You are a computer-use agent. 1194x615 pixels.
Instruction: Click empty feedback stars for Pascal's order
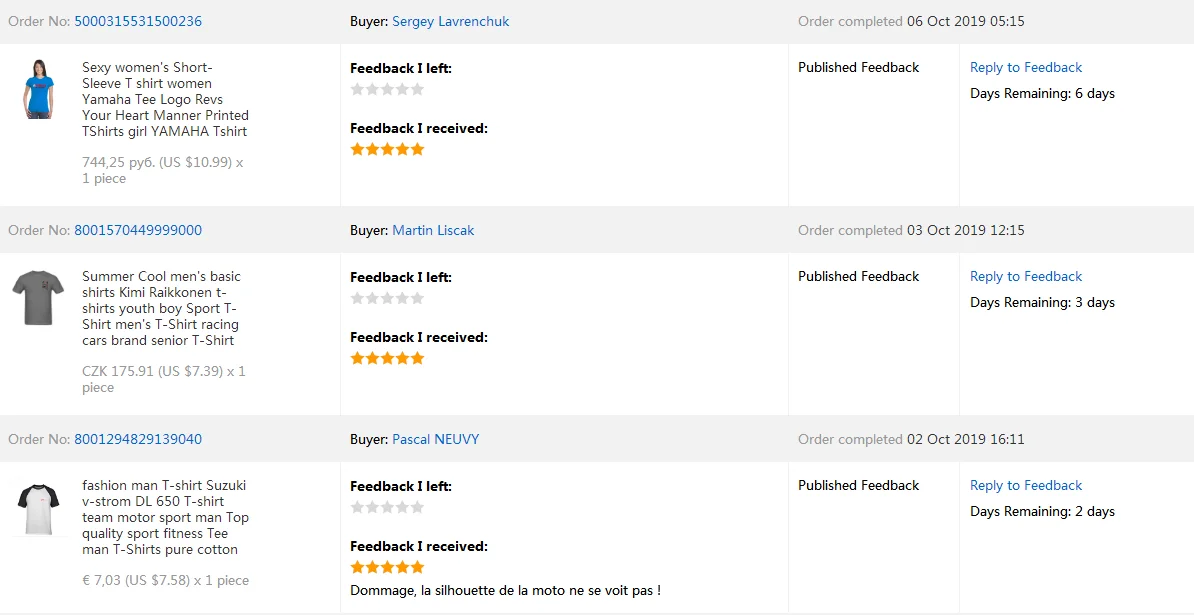tap(387, 507)
